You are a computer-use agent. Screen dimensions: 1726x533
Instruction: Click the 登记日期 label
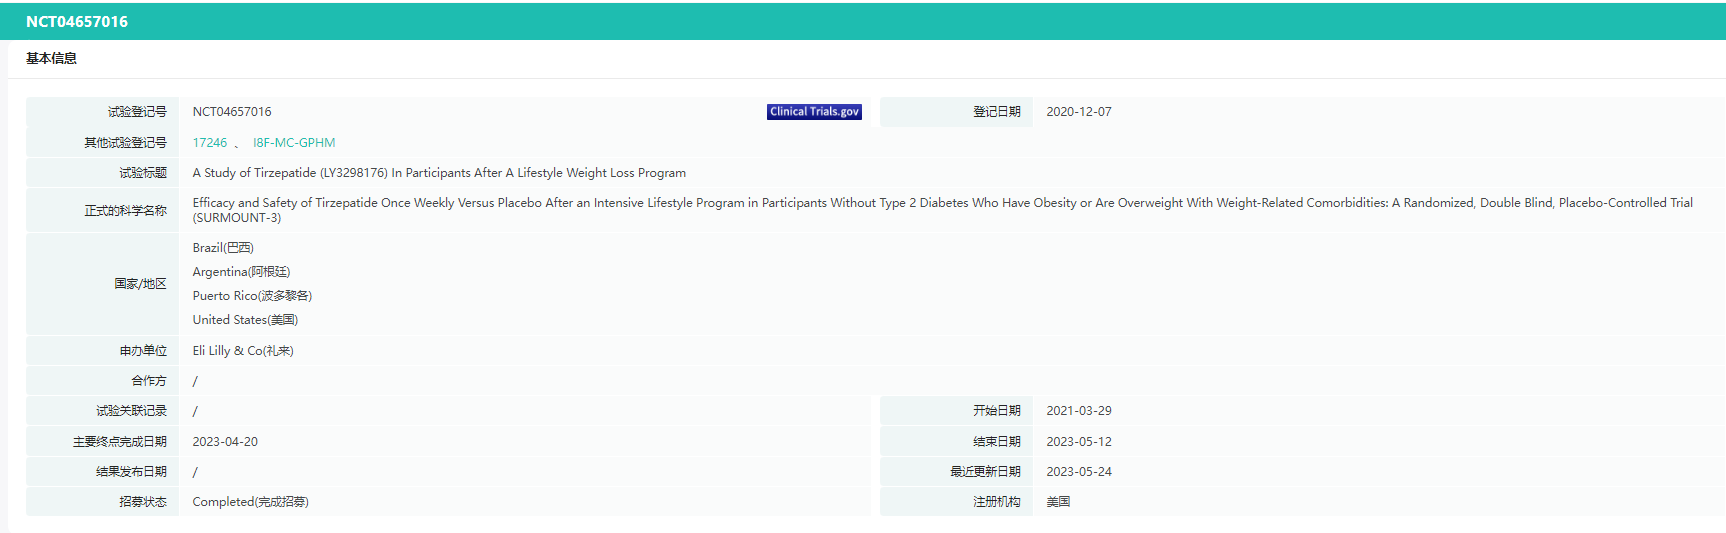[x=997, y=112]
